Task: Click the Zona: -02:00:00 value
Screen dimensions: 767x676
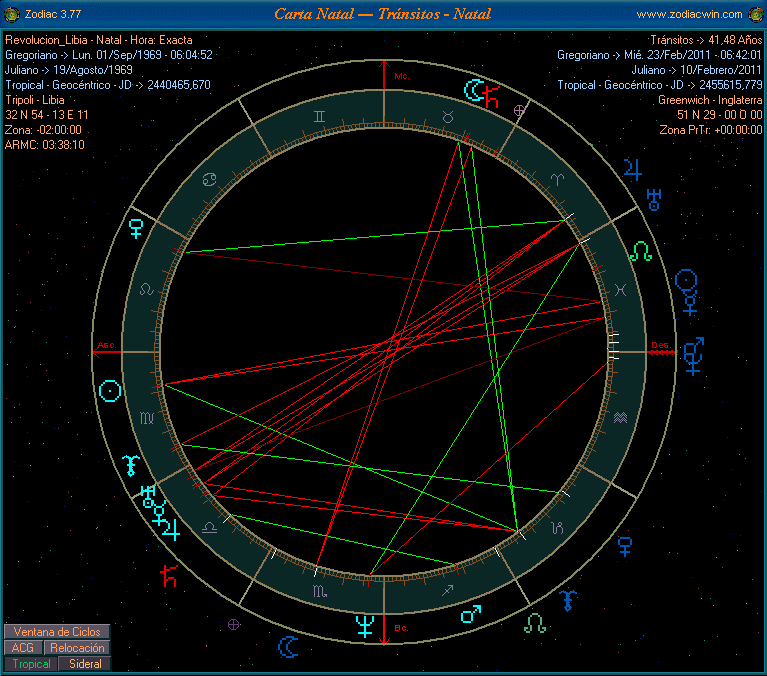Action: 43,130
